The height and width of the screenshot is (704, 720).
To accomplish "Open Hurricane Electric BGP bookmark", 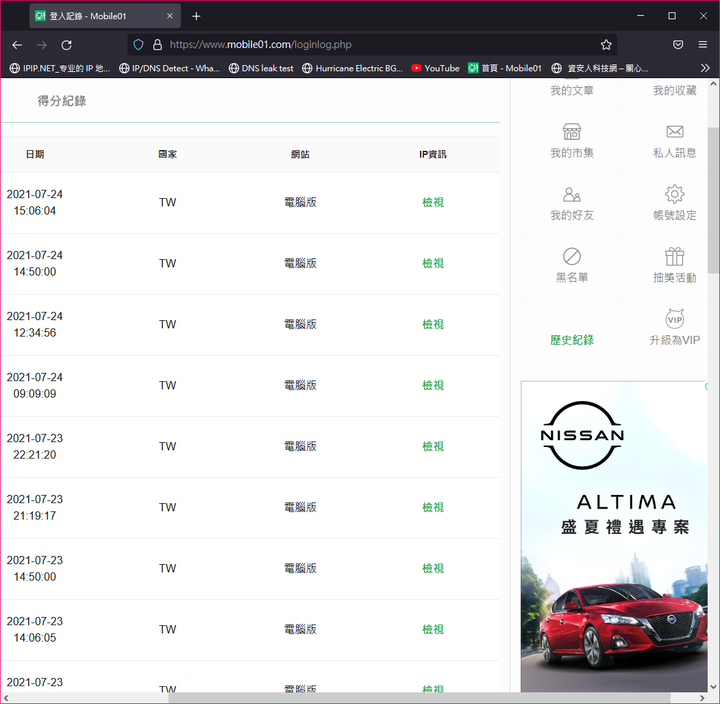I will click(352, 68).
